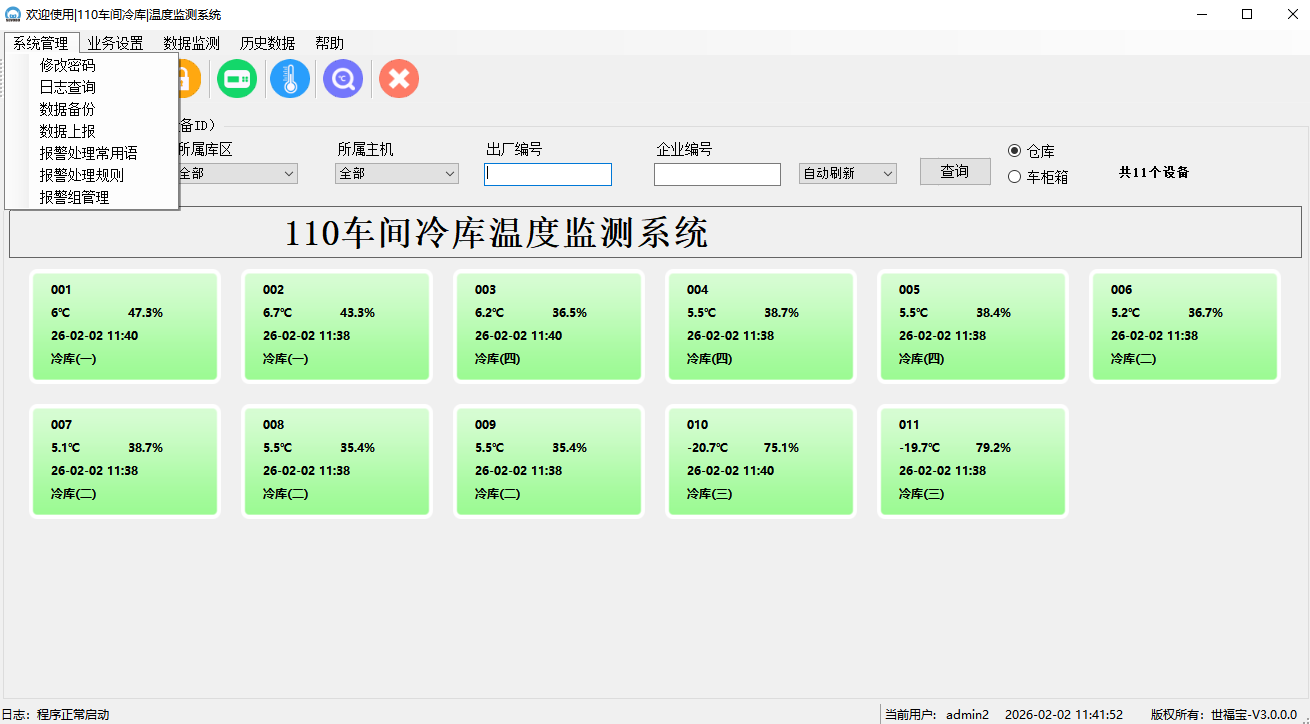Select device card 010 showing -20.7℃

point(761,460)
